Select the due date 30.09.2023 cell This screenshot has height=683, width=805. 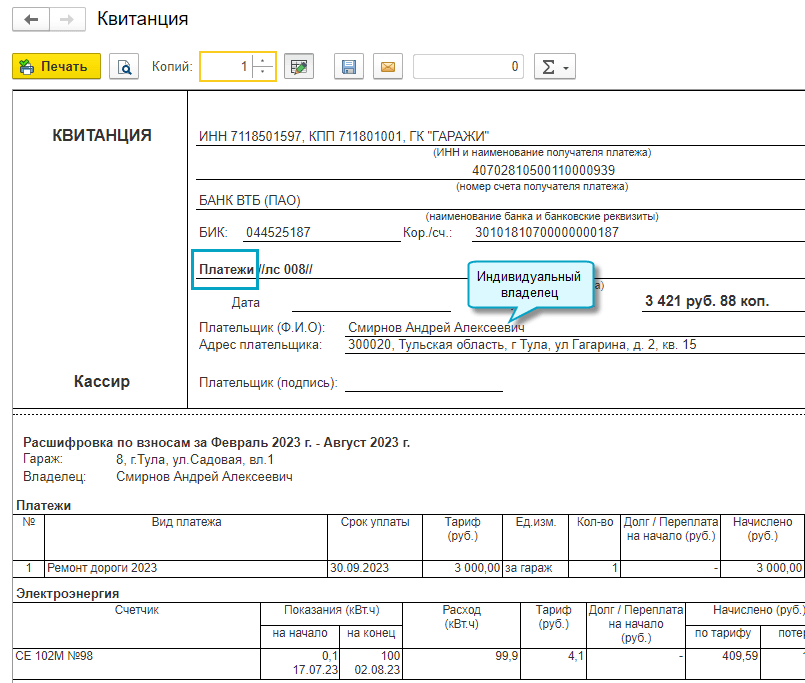[375, 568]
